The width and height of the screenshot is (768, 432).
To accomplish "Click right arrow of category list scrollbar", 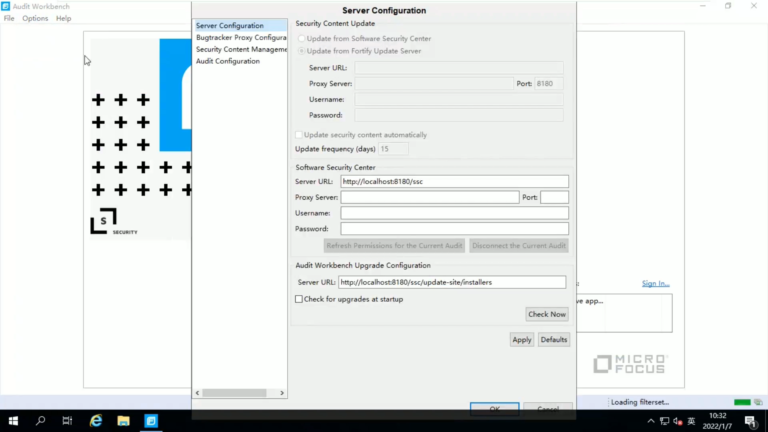I will coord(282,393).
